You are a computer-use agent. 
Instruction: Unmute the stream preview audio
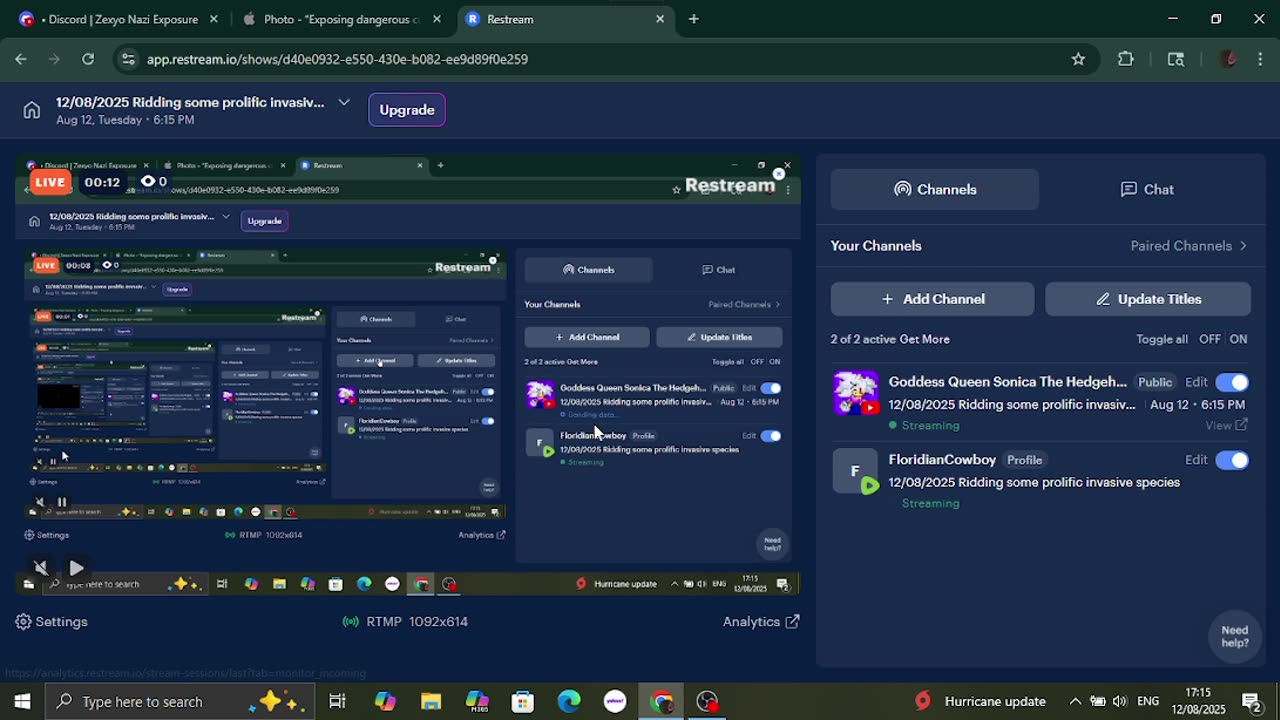tap(41, 568)
